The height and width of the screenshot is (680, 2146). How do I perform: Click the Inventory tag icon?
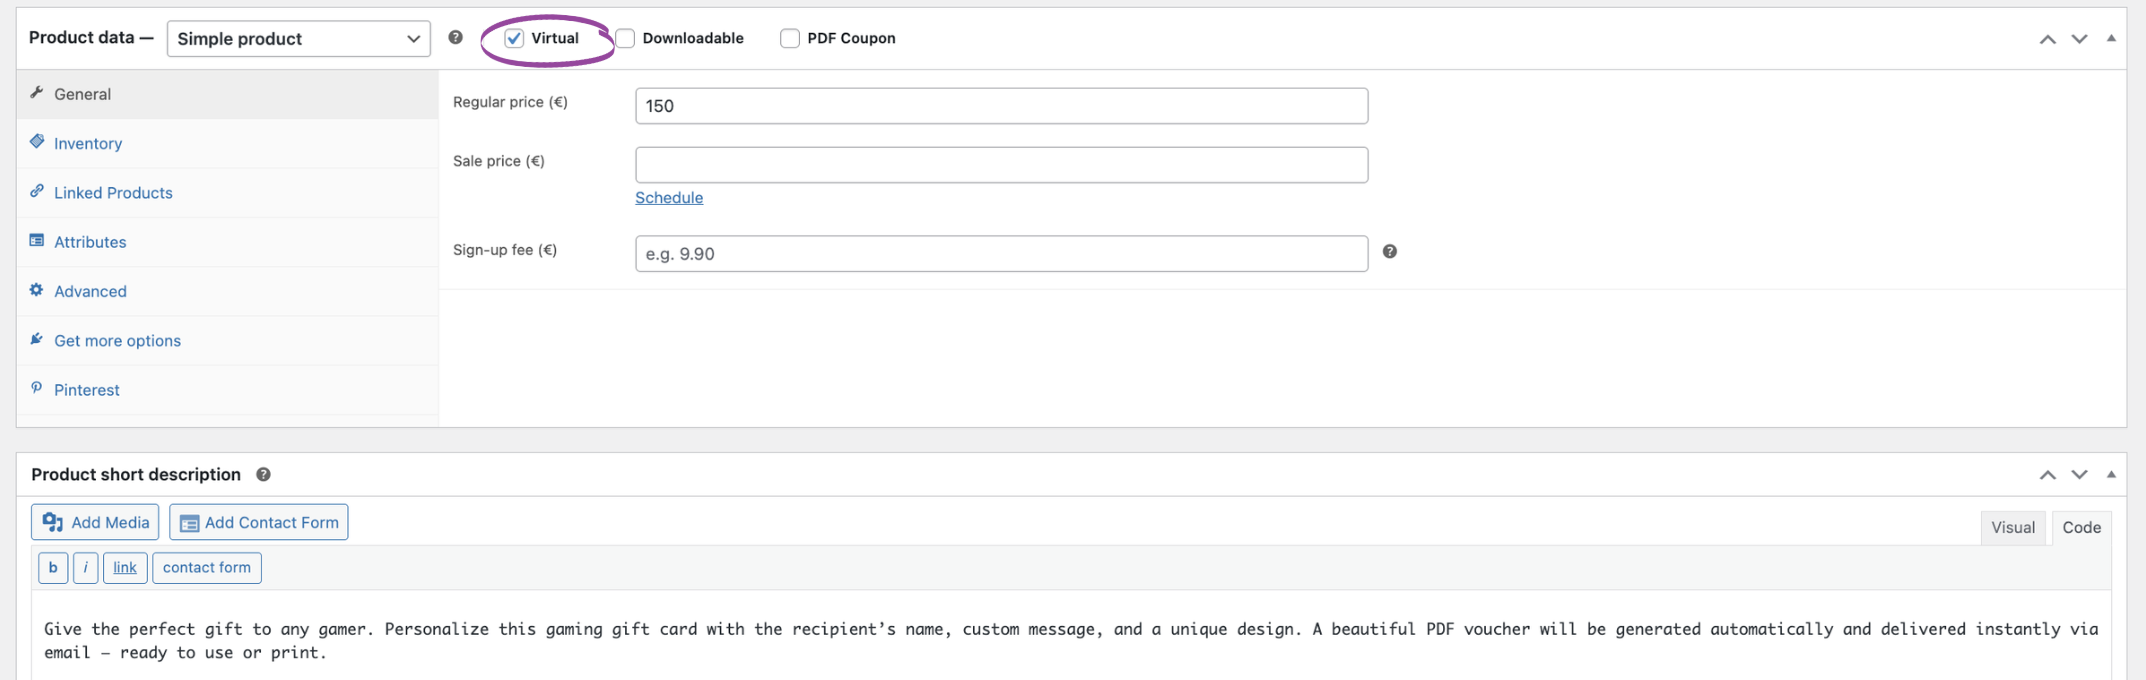coord(37,141)
